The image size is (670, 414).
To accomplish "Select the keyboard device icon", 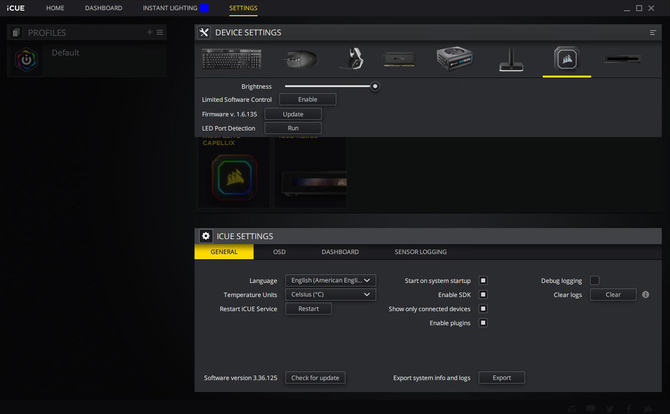I will click(x=231, y=59).
